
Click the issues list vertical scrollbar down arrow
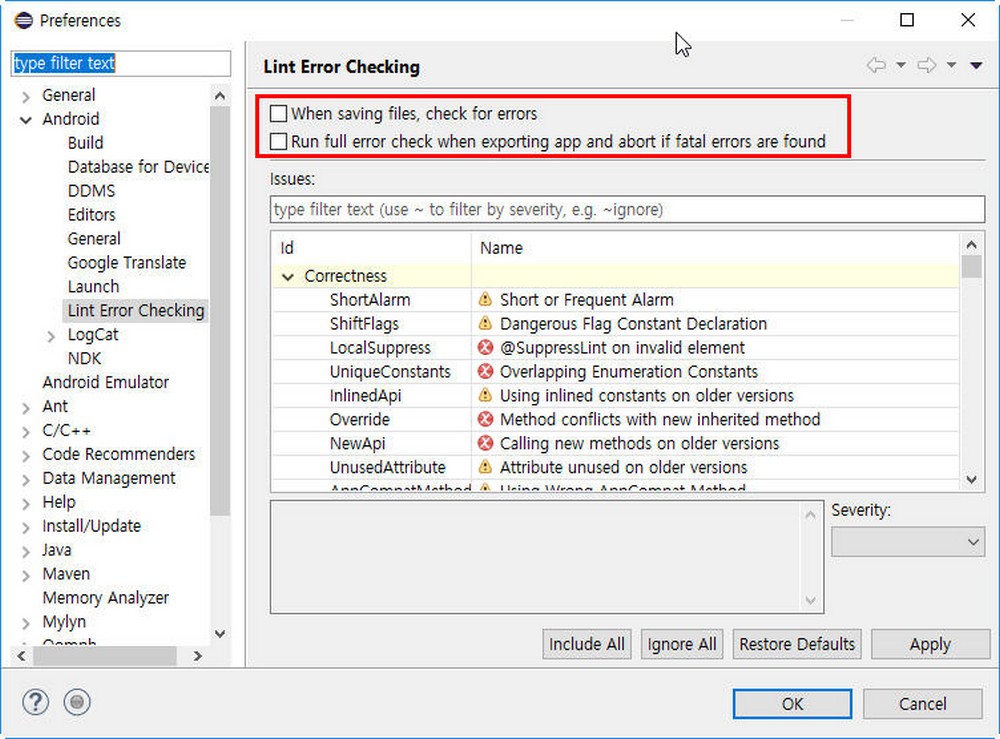click(971, 480)
